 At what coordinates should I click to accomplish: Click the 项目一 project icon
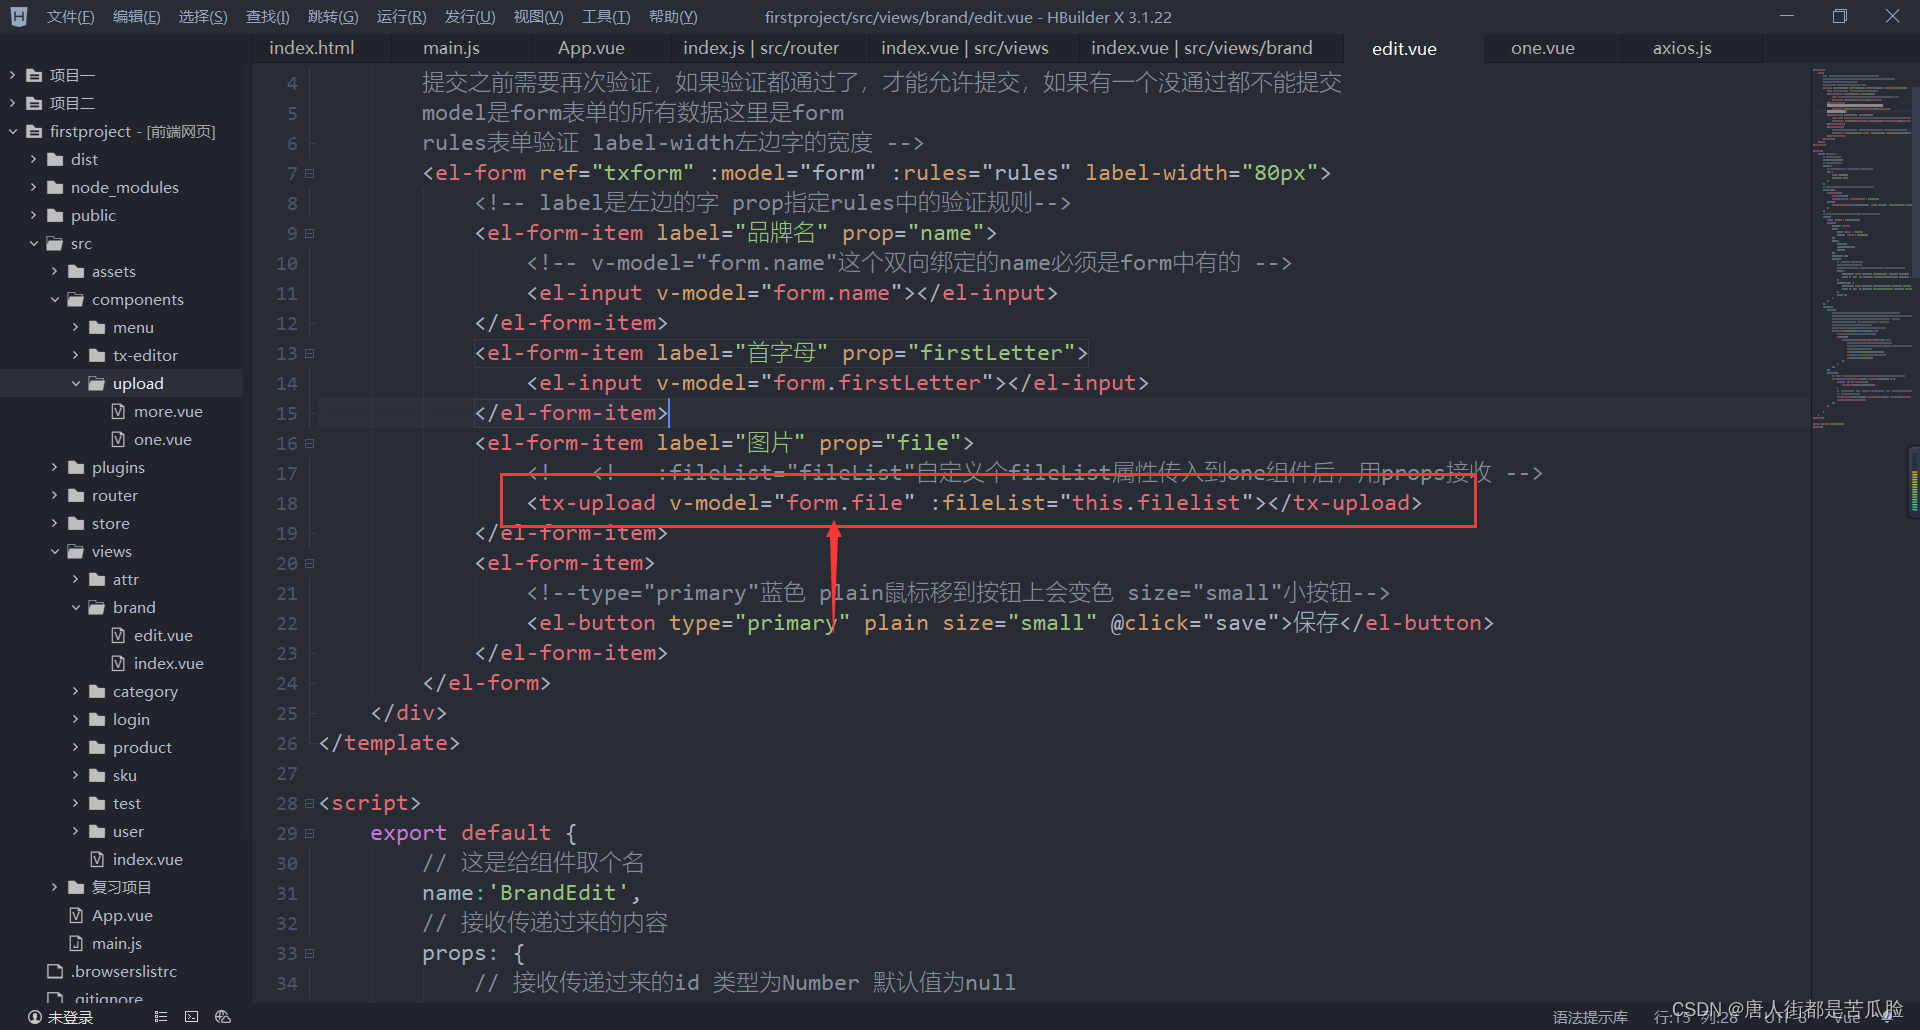34,75
